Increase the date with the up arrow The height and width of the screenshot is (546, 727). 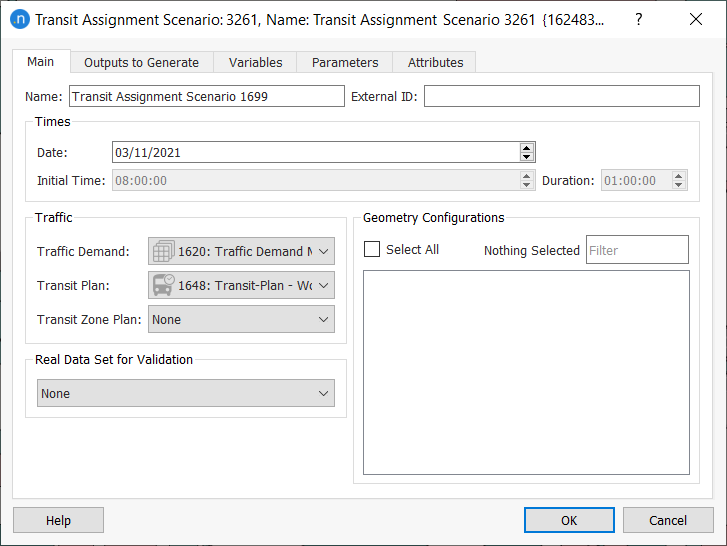(x=526, y=148)
